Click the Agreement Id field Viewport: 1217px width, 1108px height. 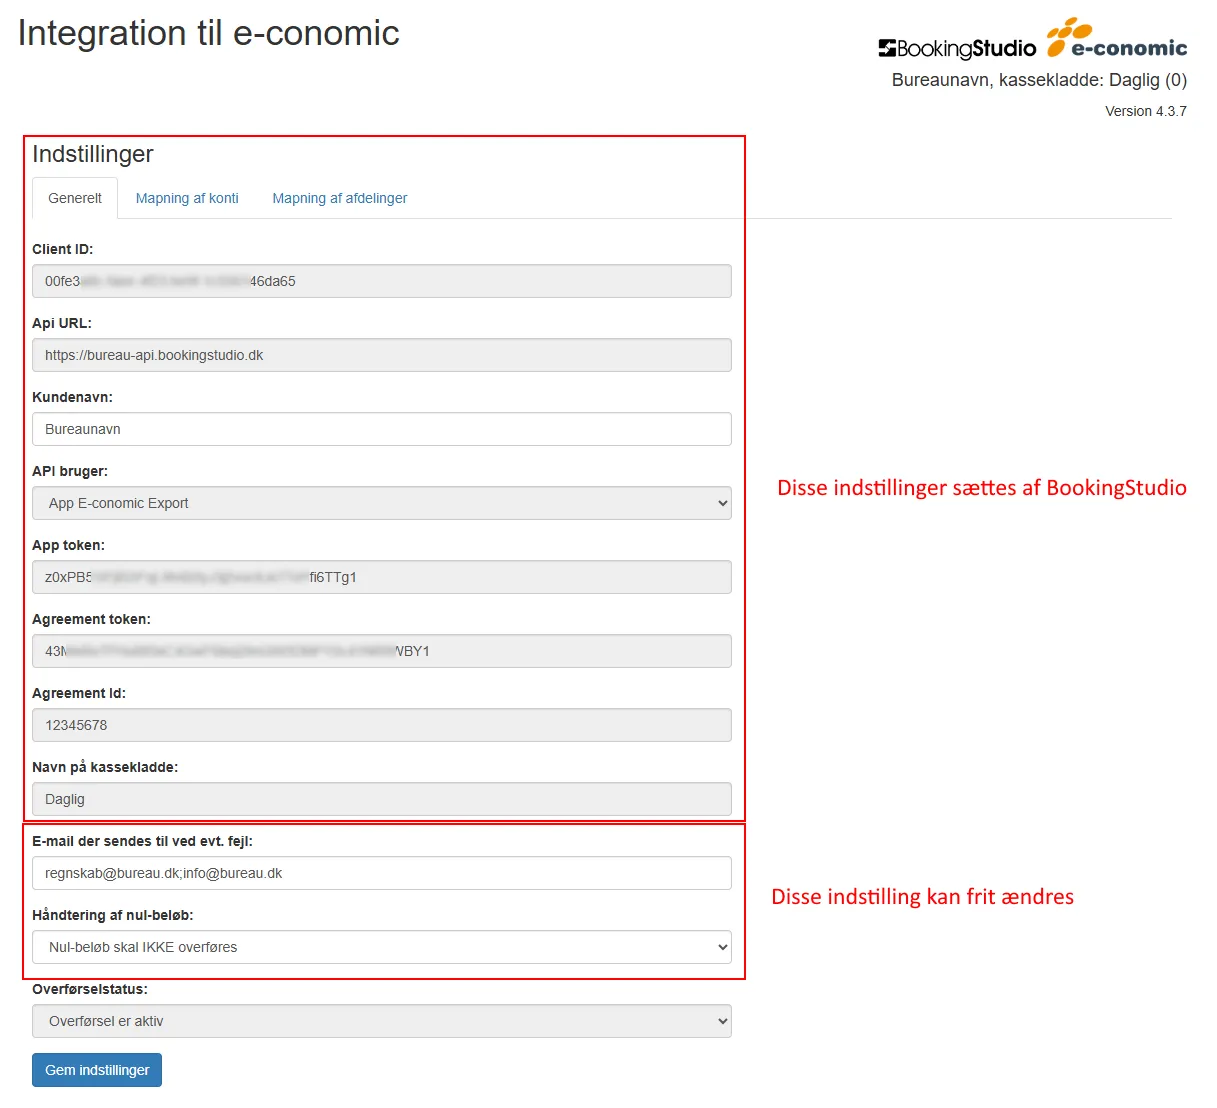pyautogui.click(x=381, y=725)
